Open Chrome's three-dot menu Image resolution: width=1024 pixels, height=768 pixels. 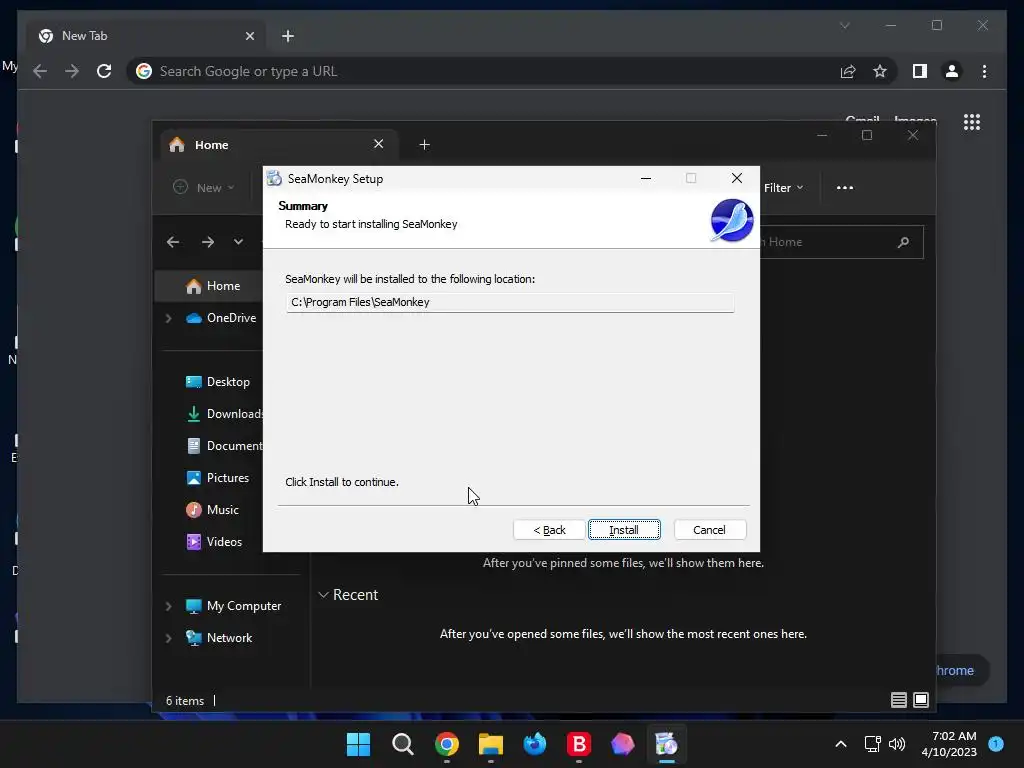[984, 71]
